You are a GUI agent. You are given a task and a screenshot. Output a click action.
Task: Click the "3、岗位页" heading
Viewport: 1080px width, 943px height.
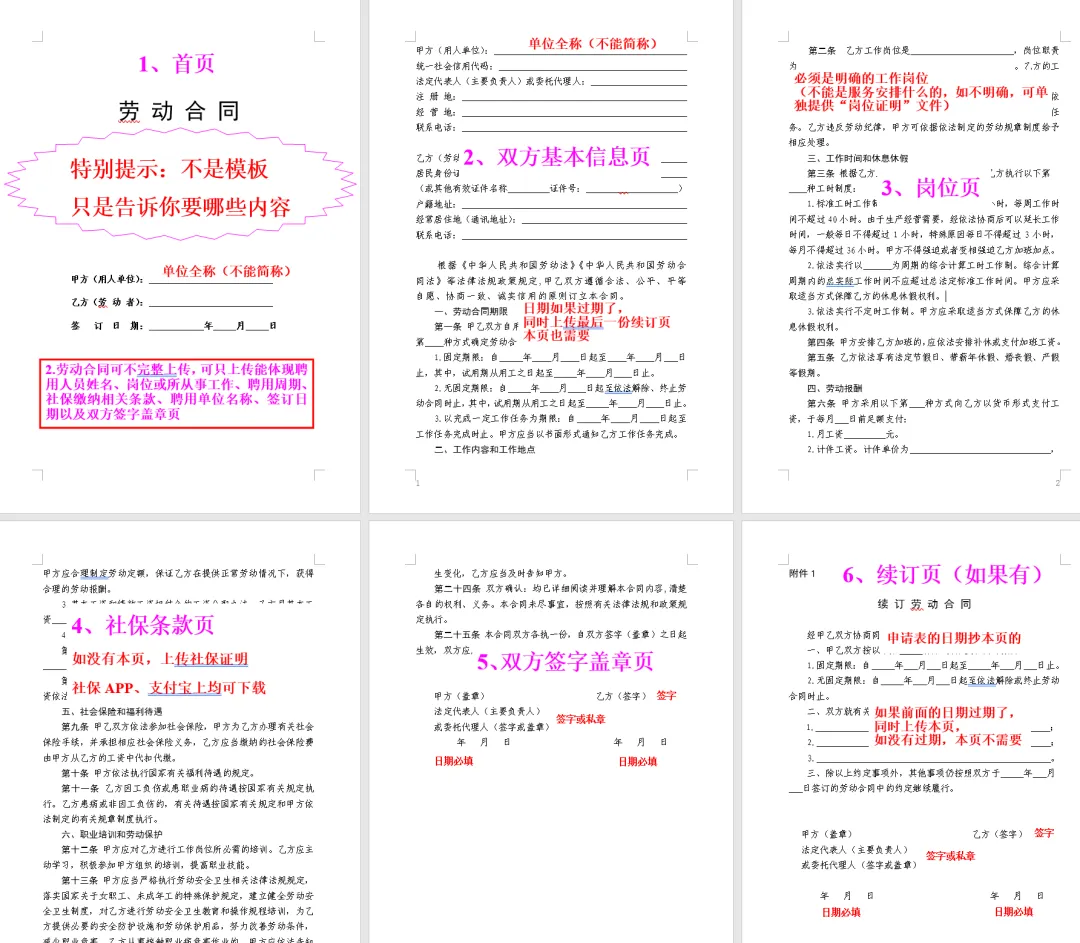click(931, 187)
